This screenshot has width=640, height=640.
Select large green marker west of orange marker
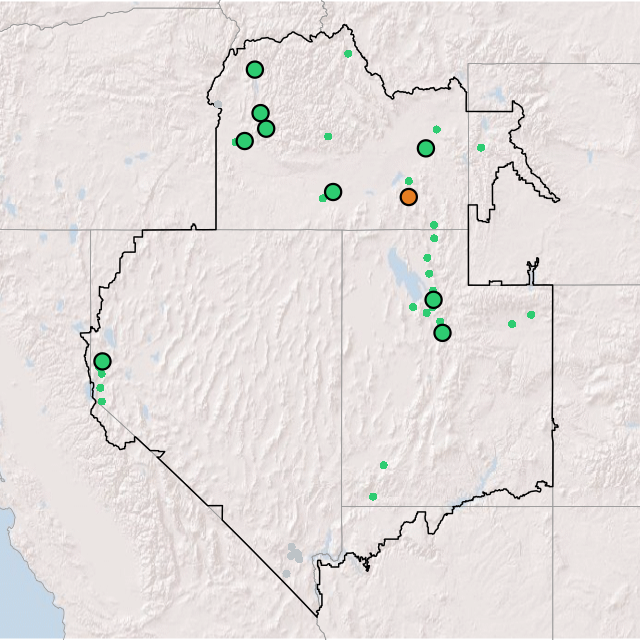tap(333, 192)
